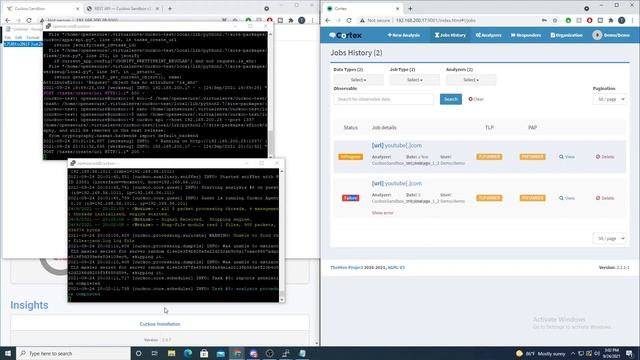Open the New Analysis page in Cortex
Screen dimensions: 640x360
(x=404, y=35)
